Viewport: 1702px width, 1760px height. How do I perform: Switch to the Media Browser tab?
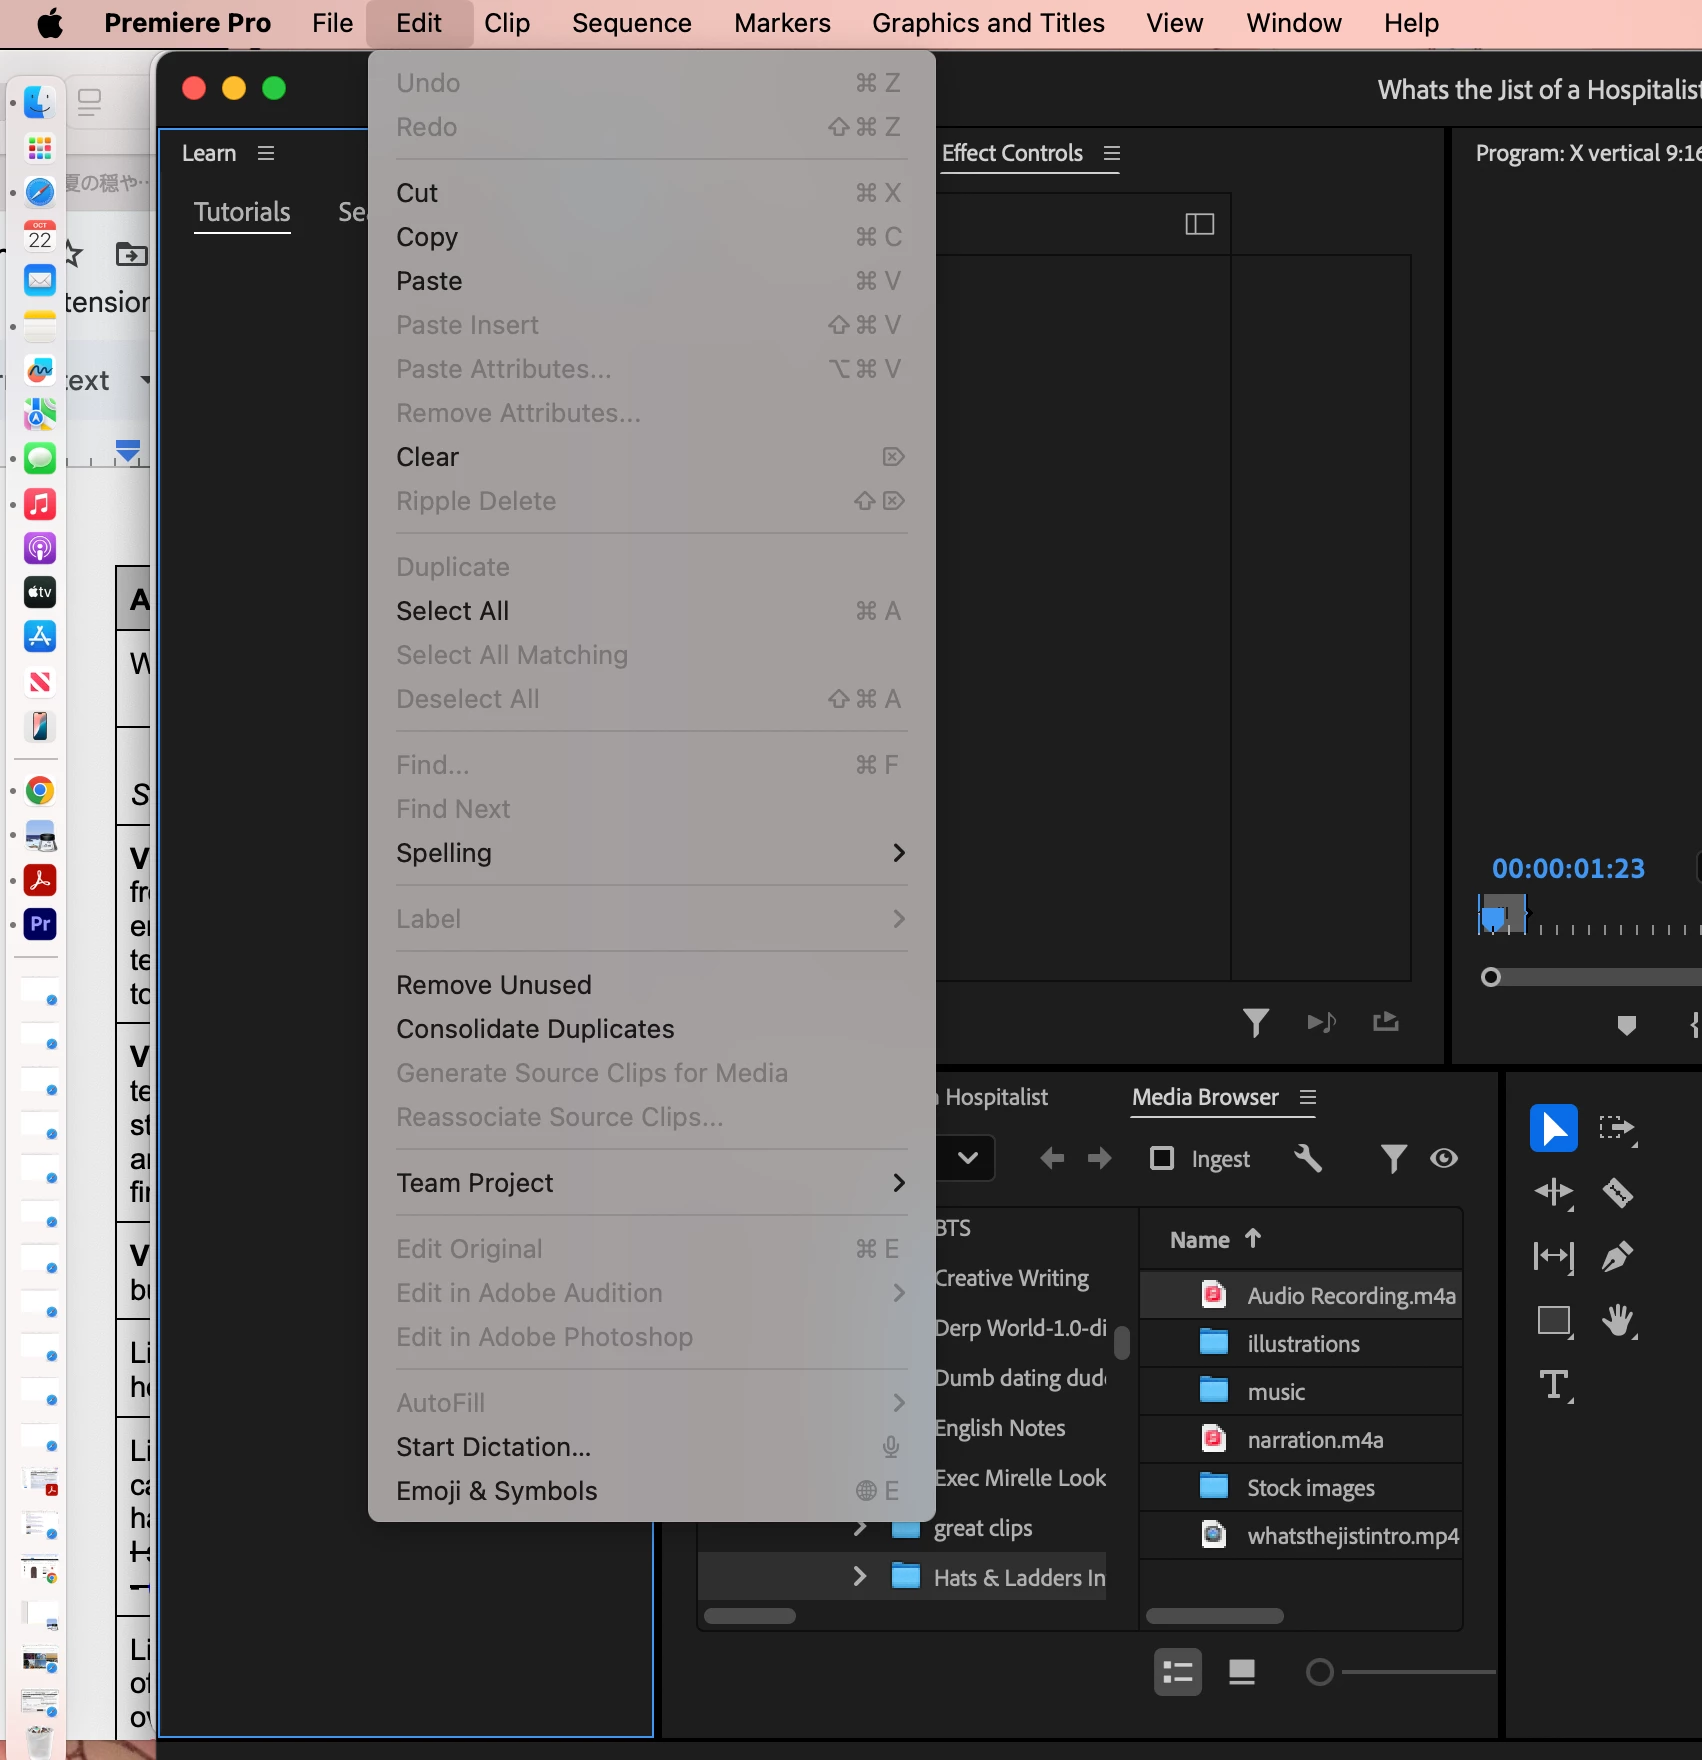(x=1205, y=1097)
